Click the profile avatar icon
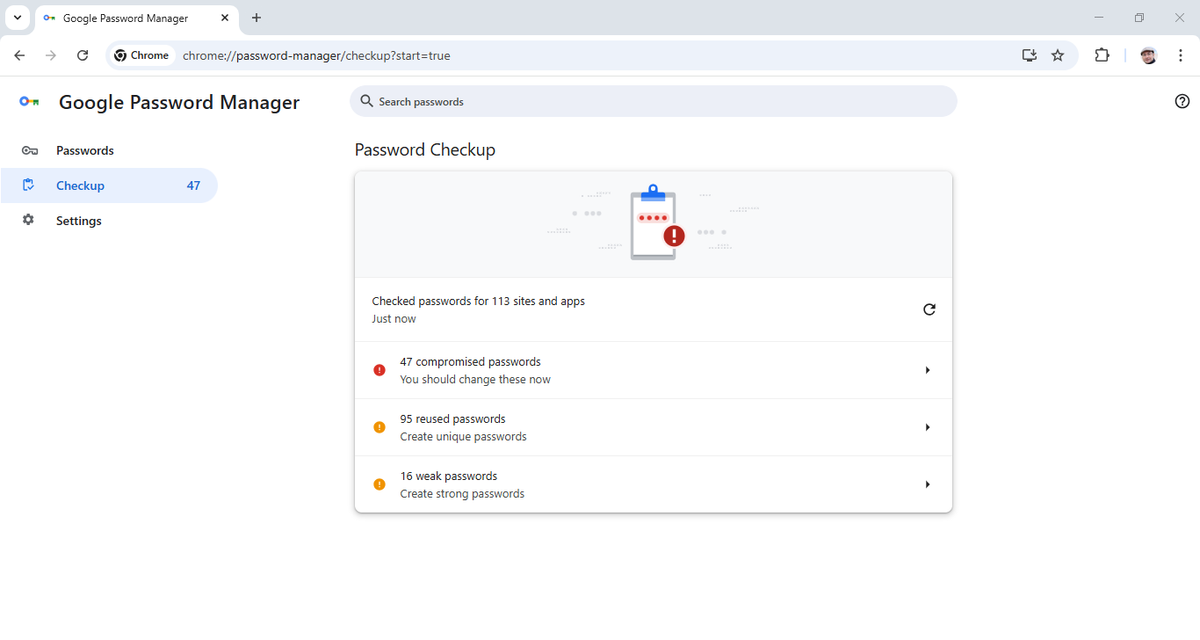This screenshot has height=640, width=1200. point(1148,55)
